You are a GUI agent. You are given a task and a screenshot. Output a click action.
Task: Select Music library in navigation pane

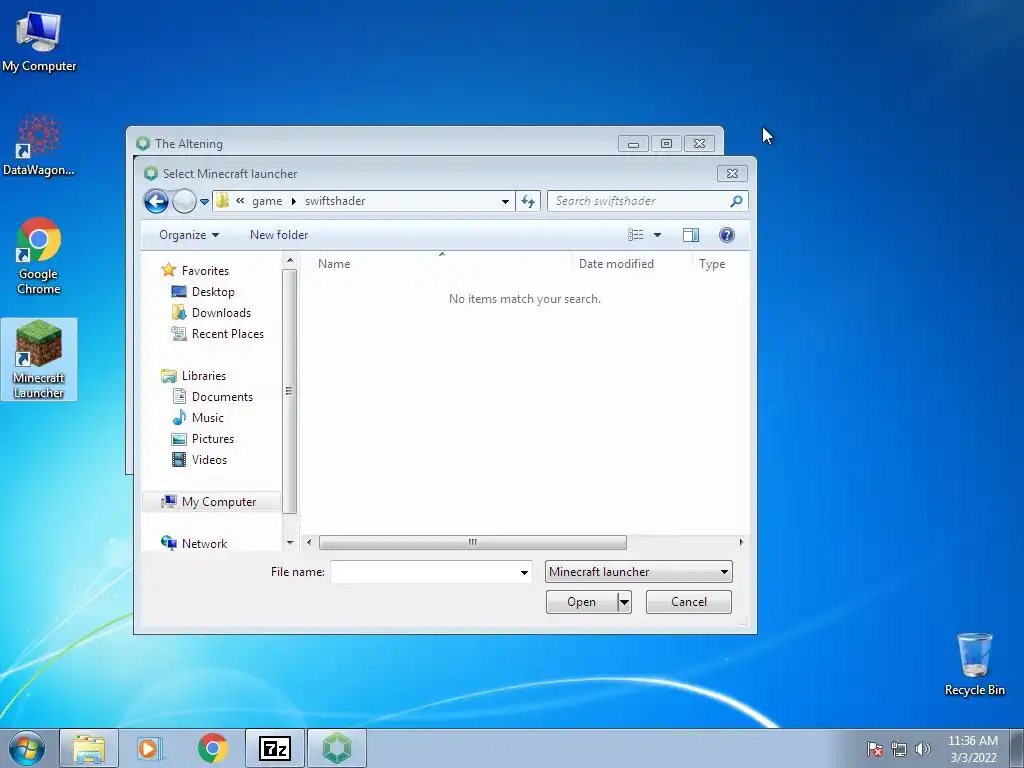(x=208, y=418)
